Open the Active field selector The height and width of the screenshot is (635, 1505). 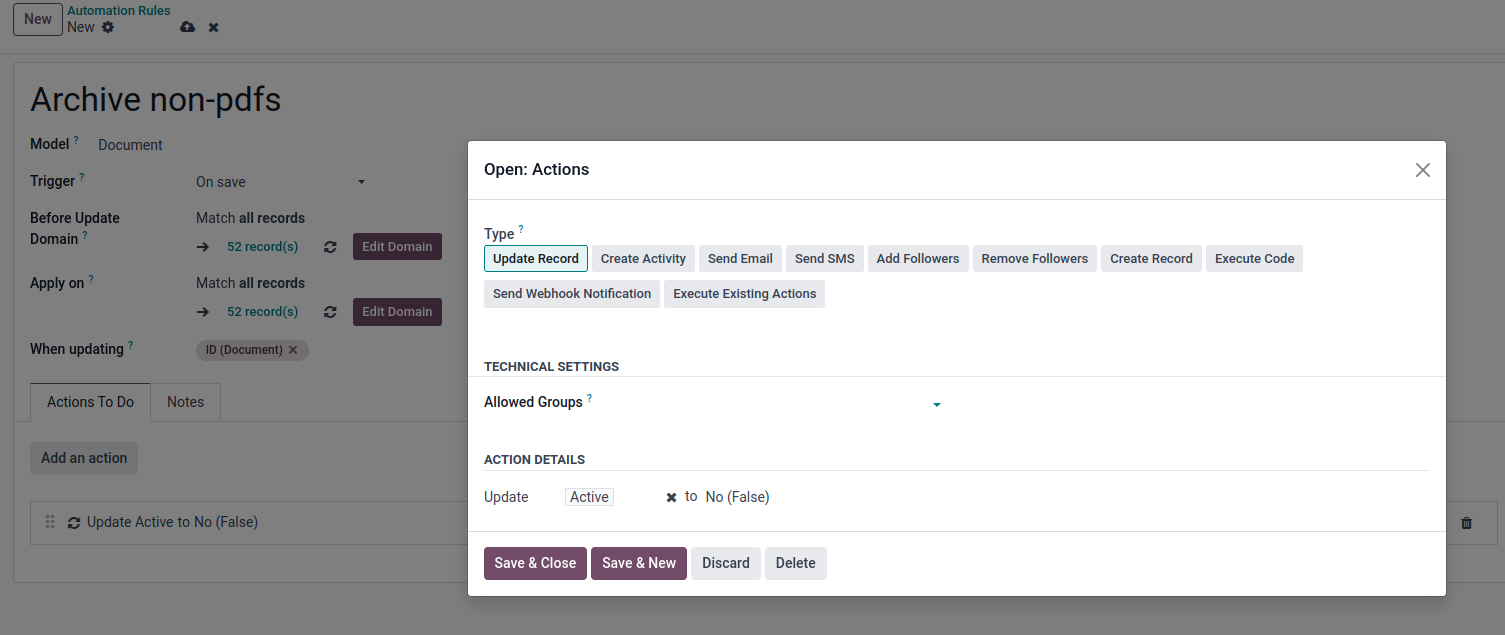click(589, 497)
